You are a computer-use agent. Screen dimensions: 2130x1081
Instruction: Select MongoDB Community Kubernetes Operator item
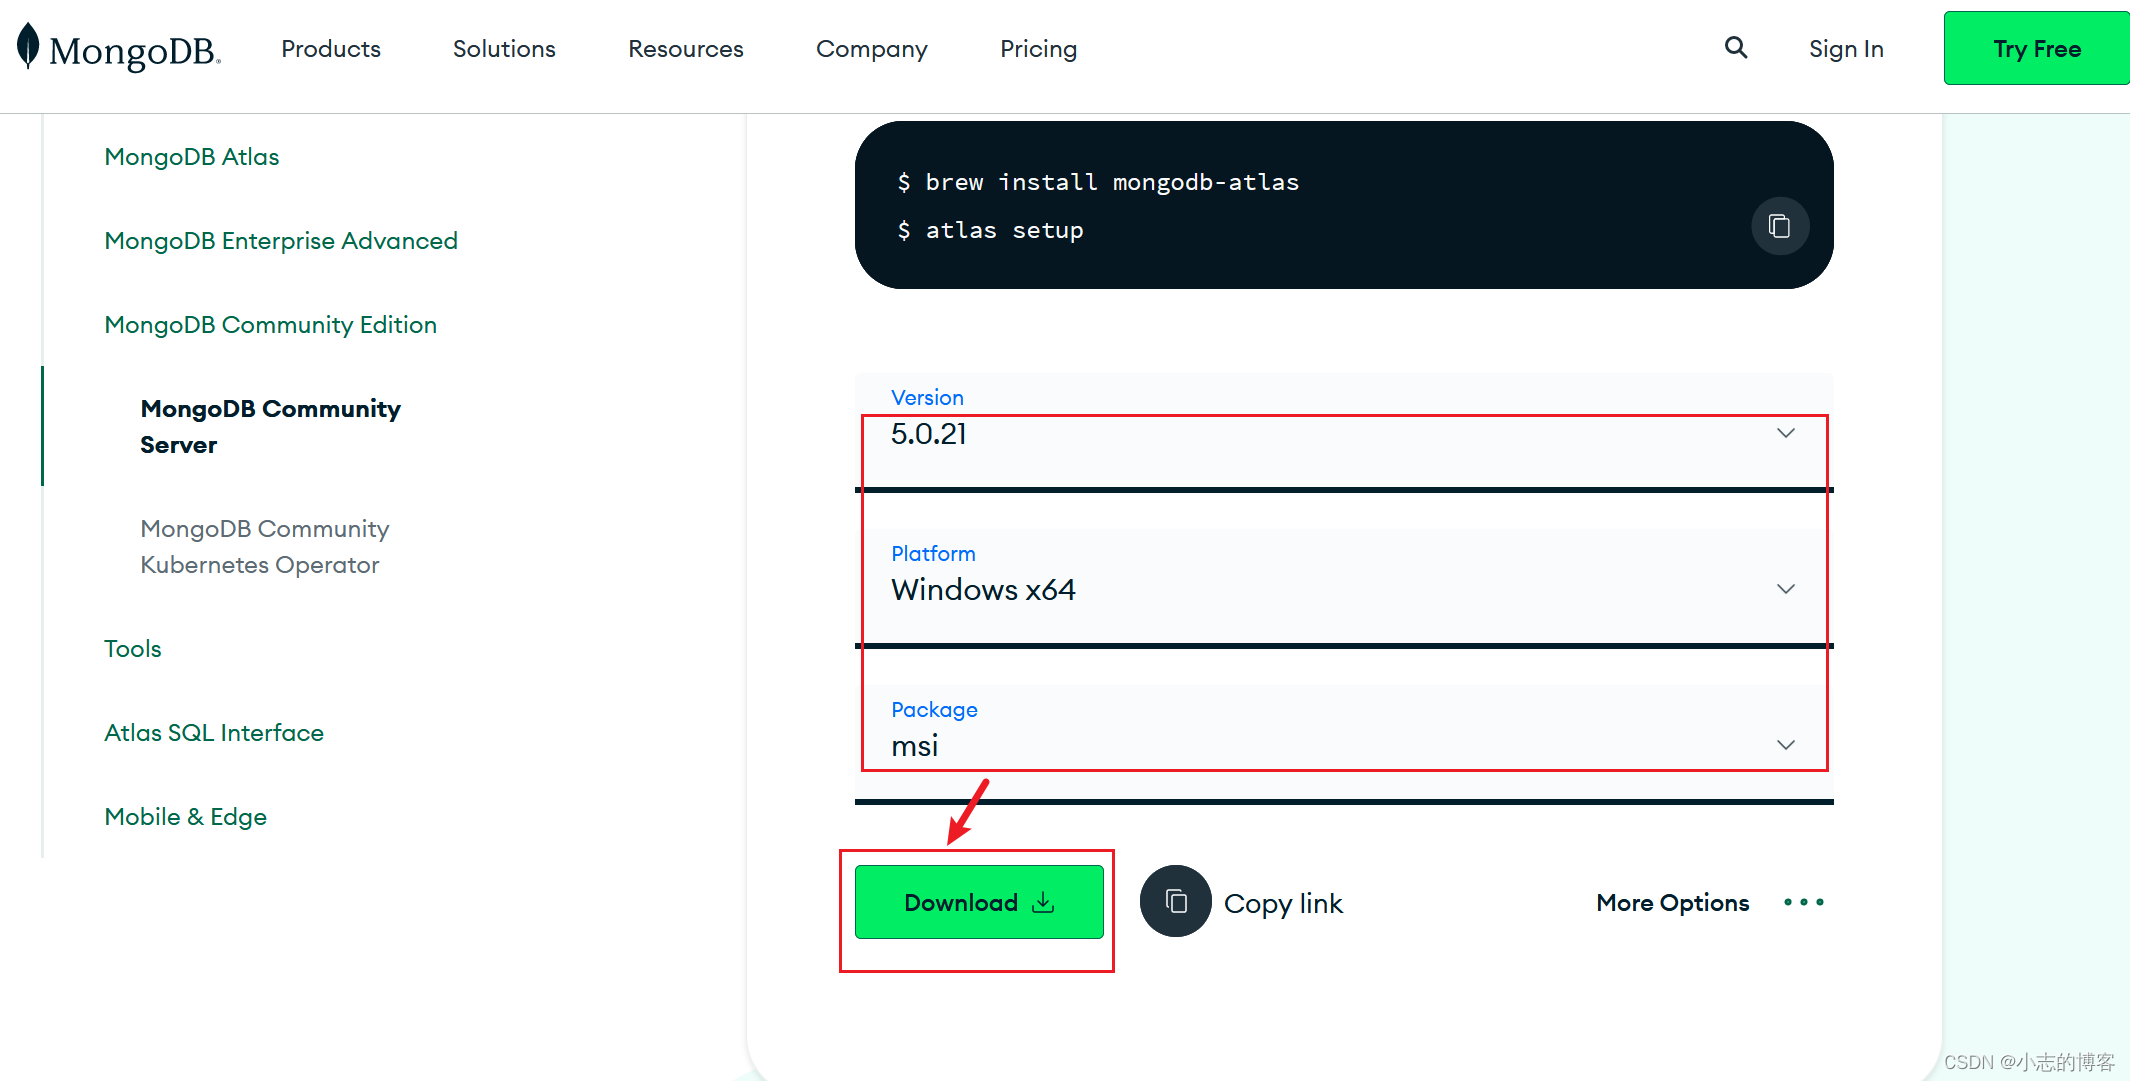pyautogui.click(x=265, y=547)
